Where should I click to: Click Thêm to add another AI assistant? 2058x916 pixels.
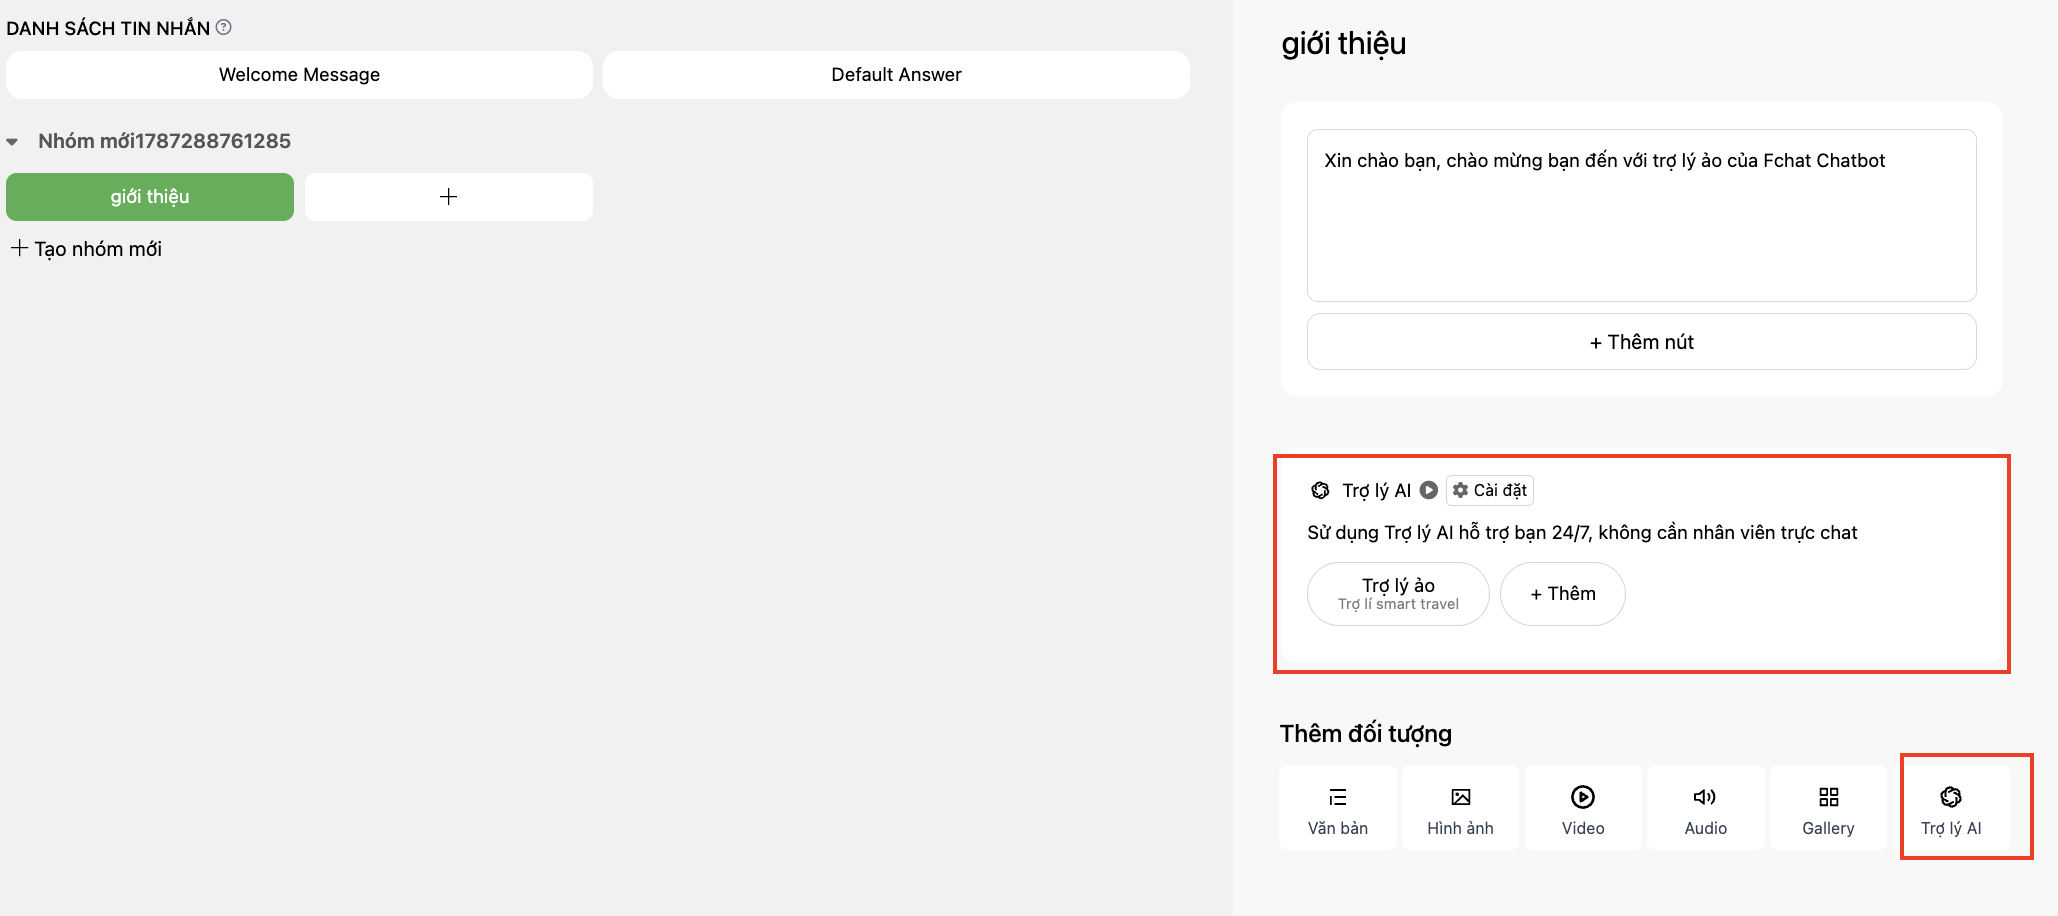coord(1563,594)
